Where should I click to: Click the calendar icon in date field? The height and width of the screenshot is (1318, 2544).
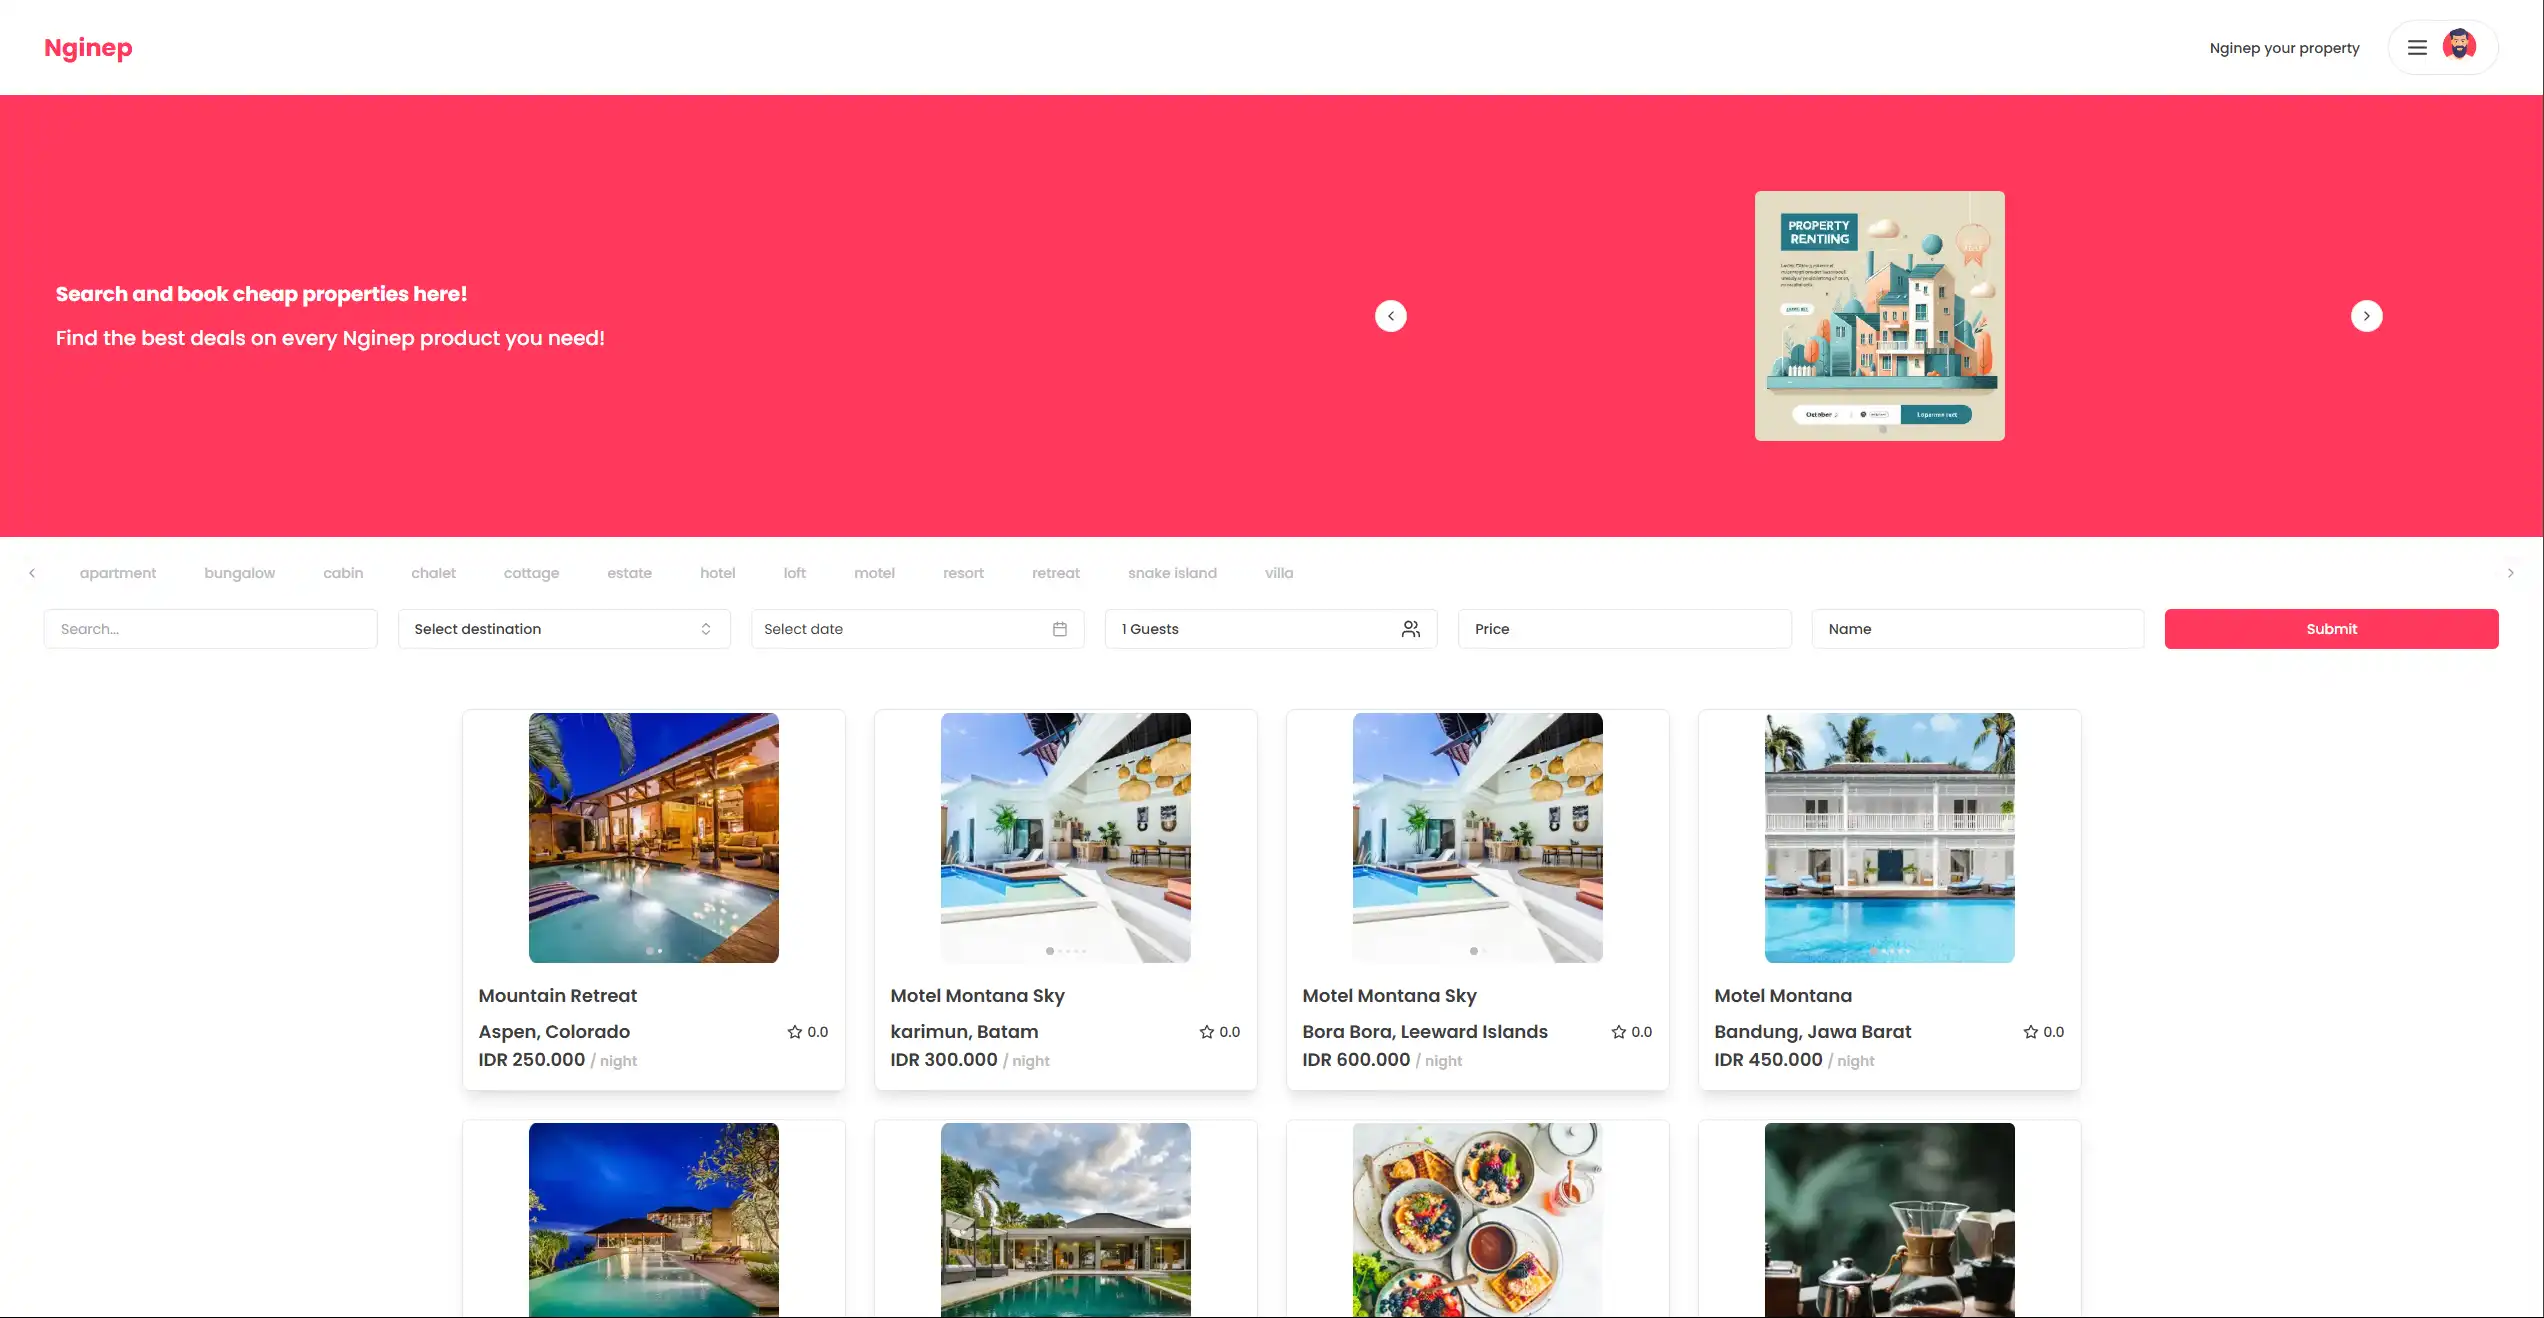point(1060,629)
